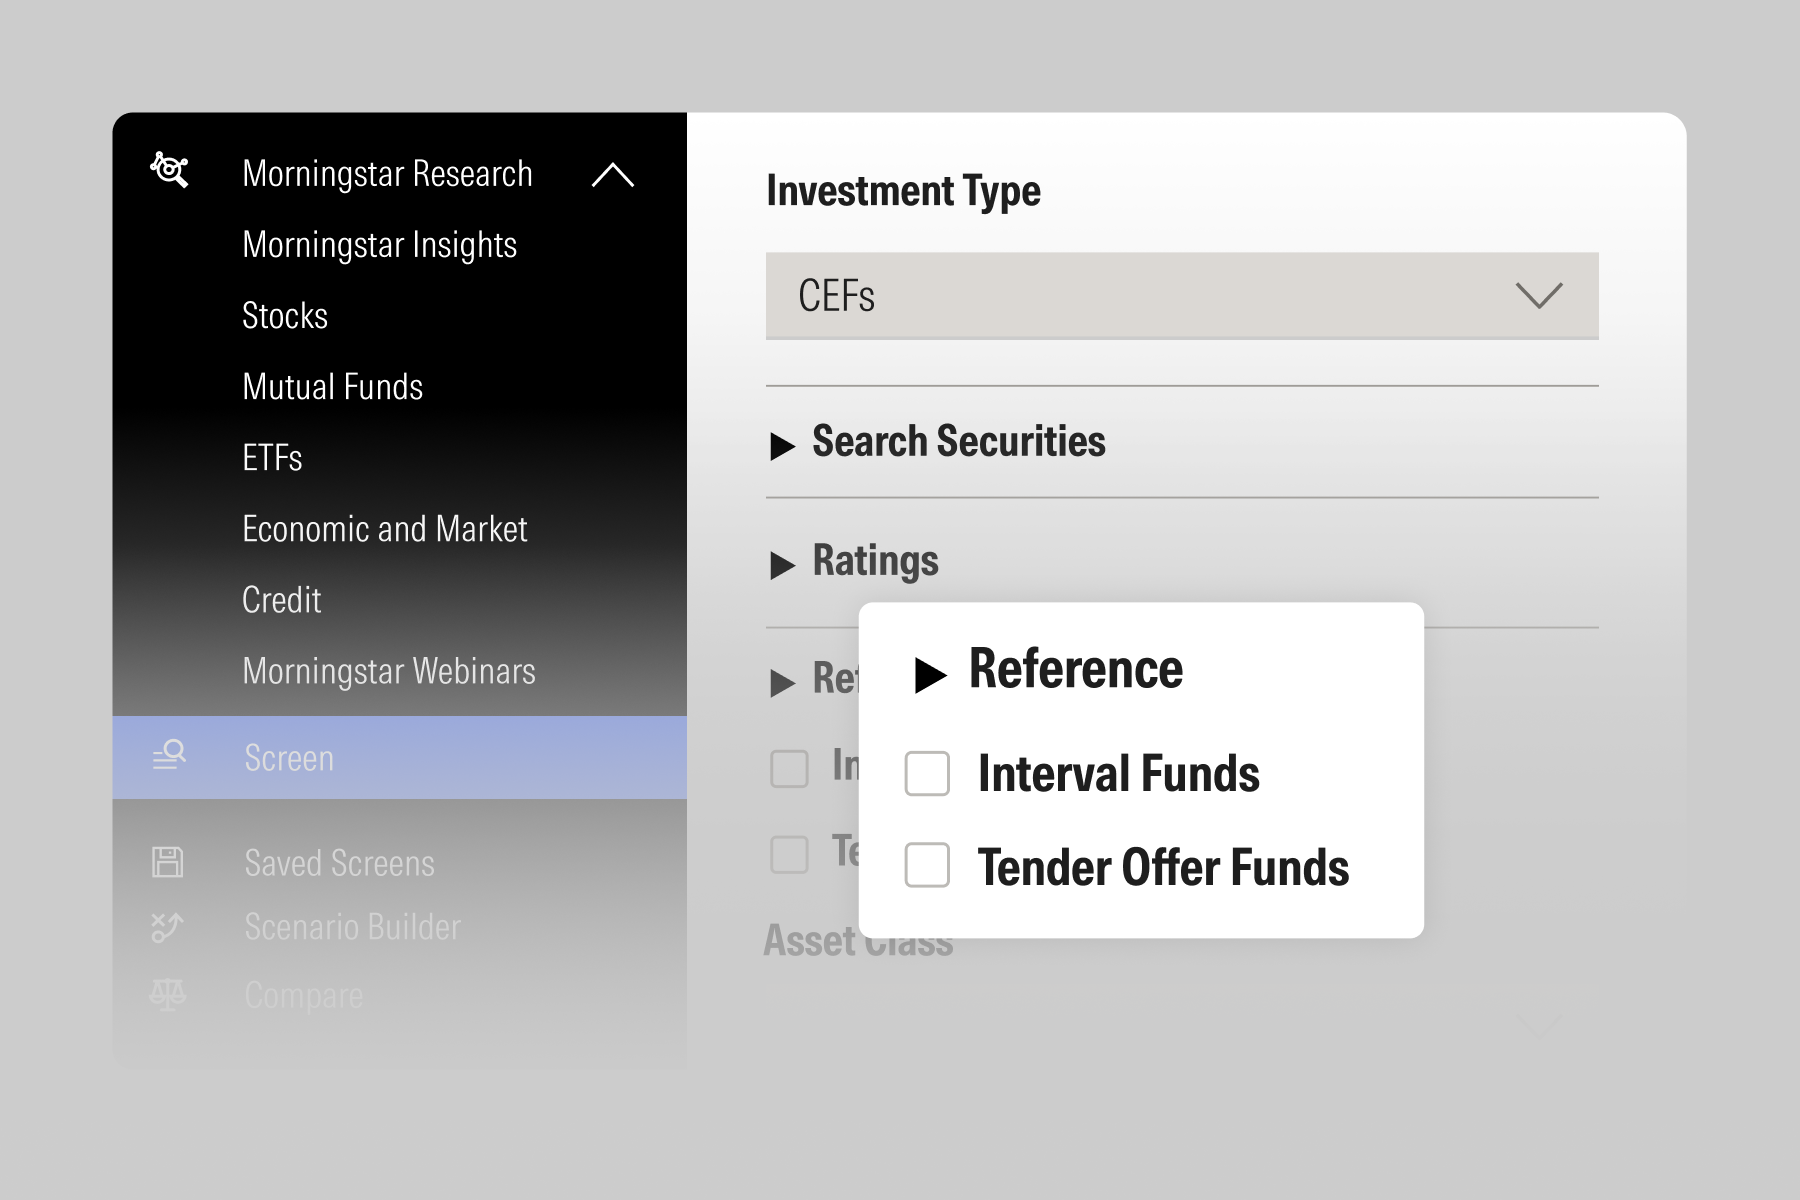
Task: Open Economic and Market research
Action: 384,529
